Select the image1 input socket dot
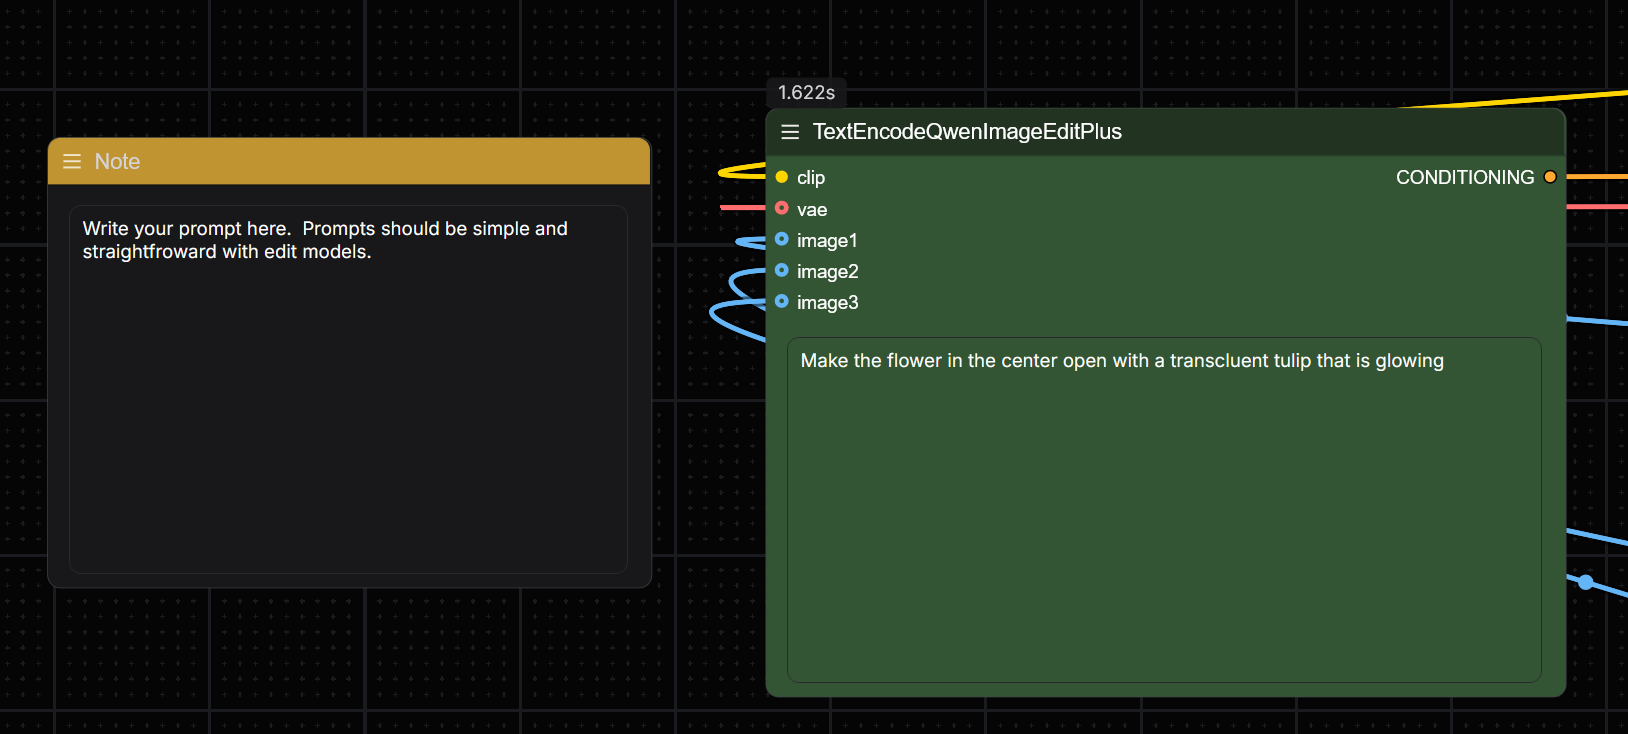 pyautogui.click(x=782, y=240)
